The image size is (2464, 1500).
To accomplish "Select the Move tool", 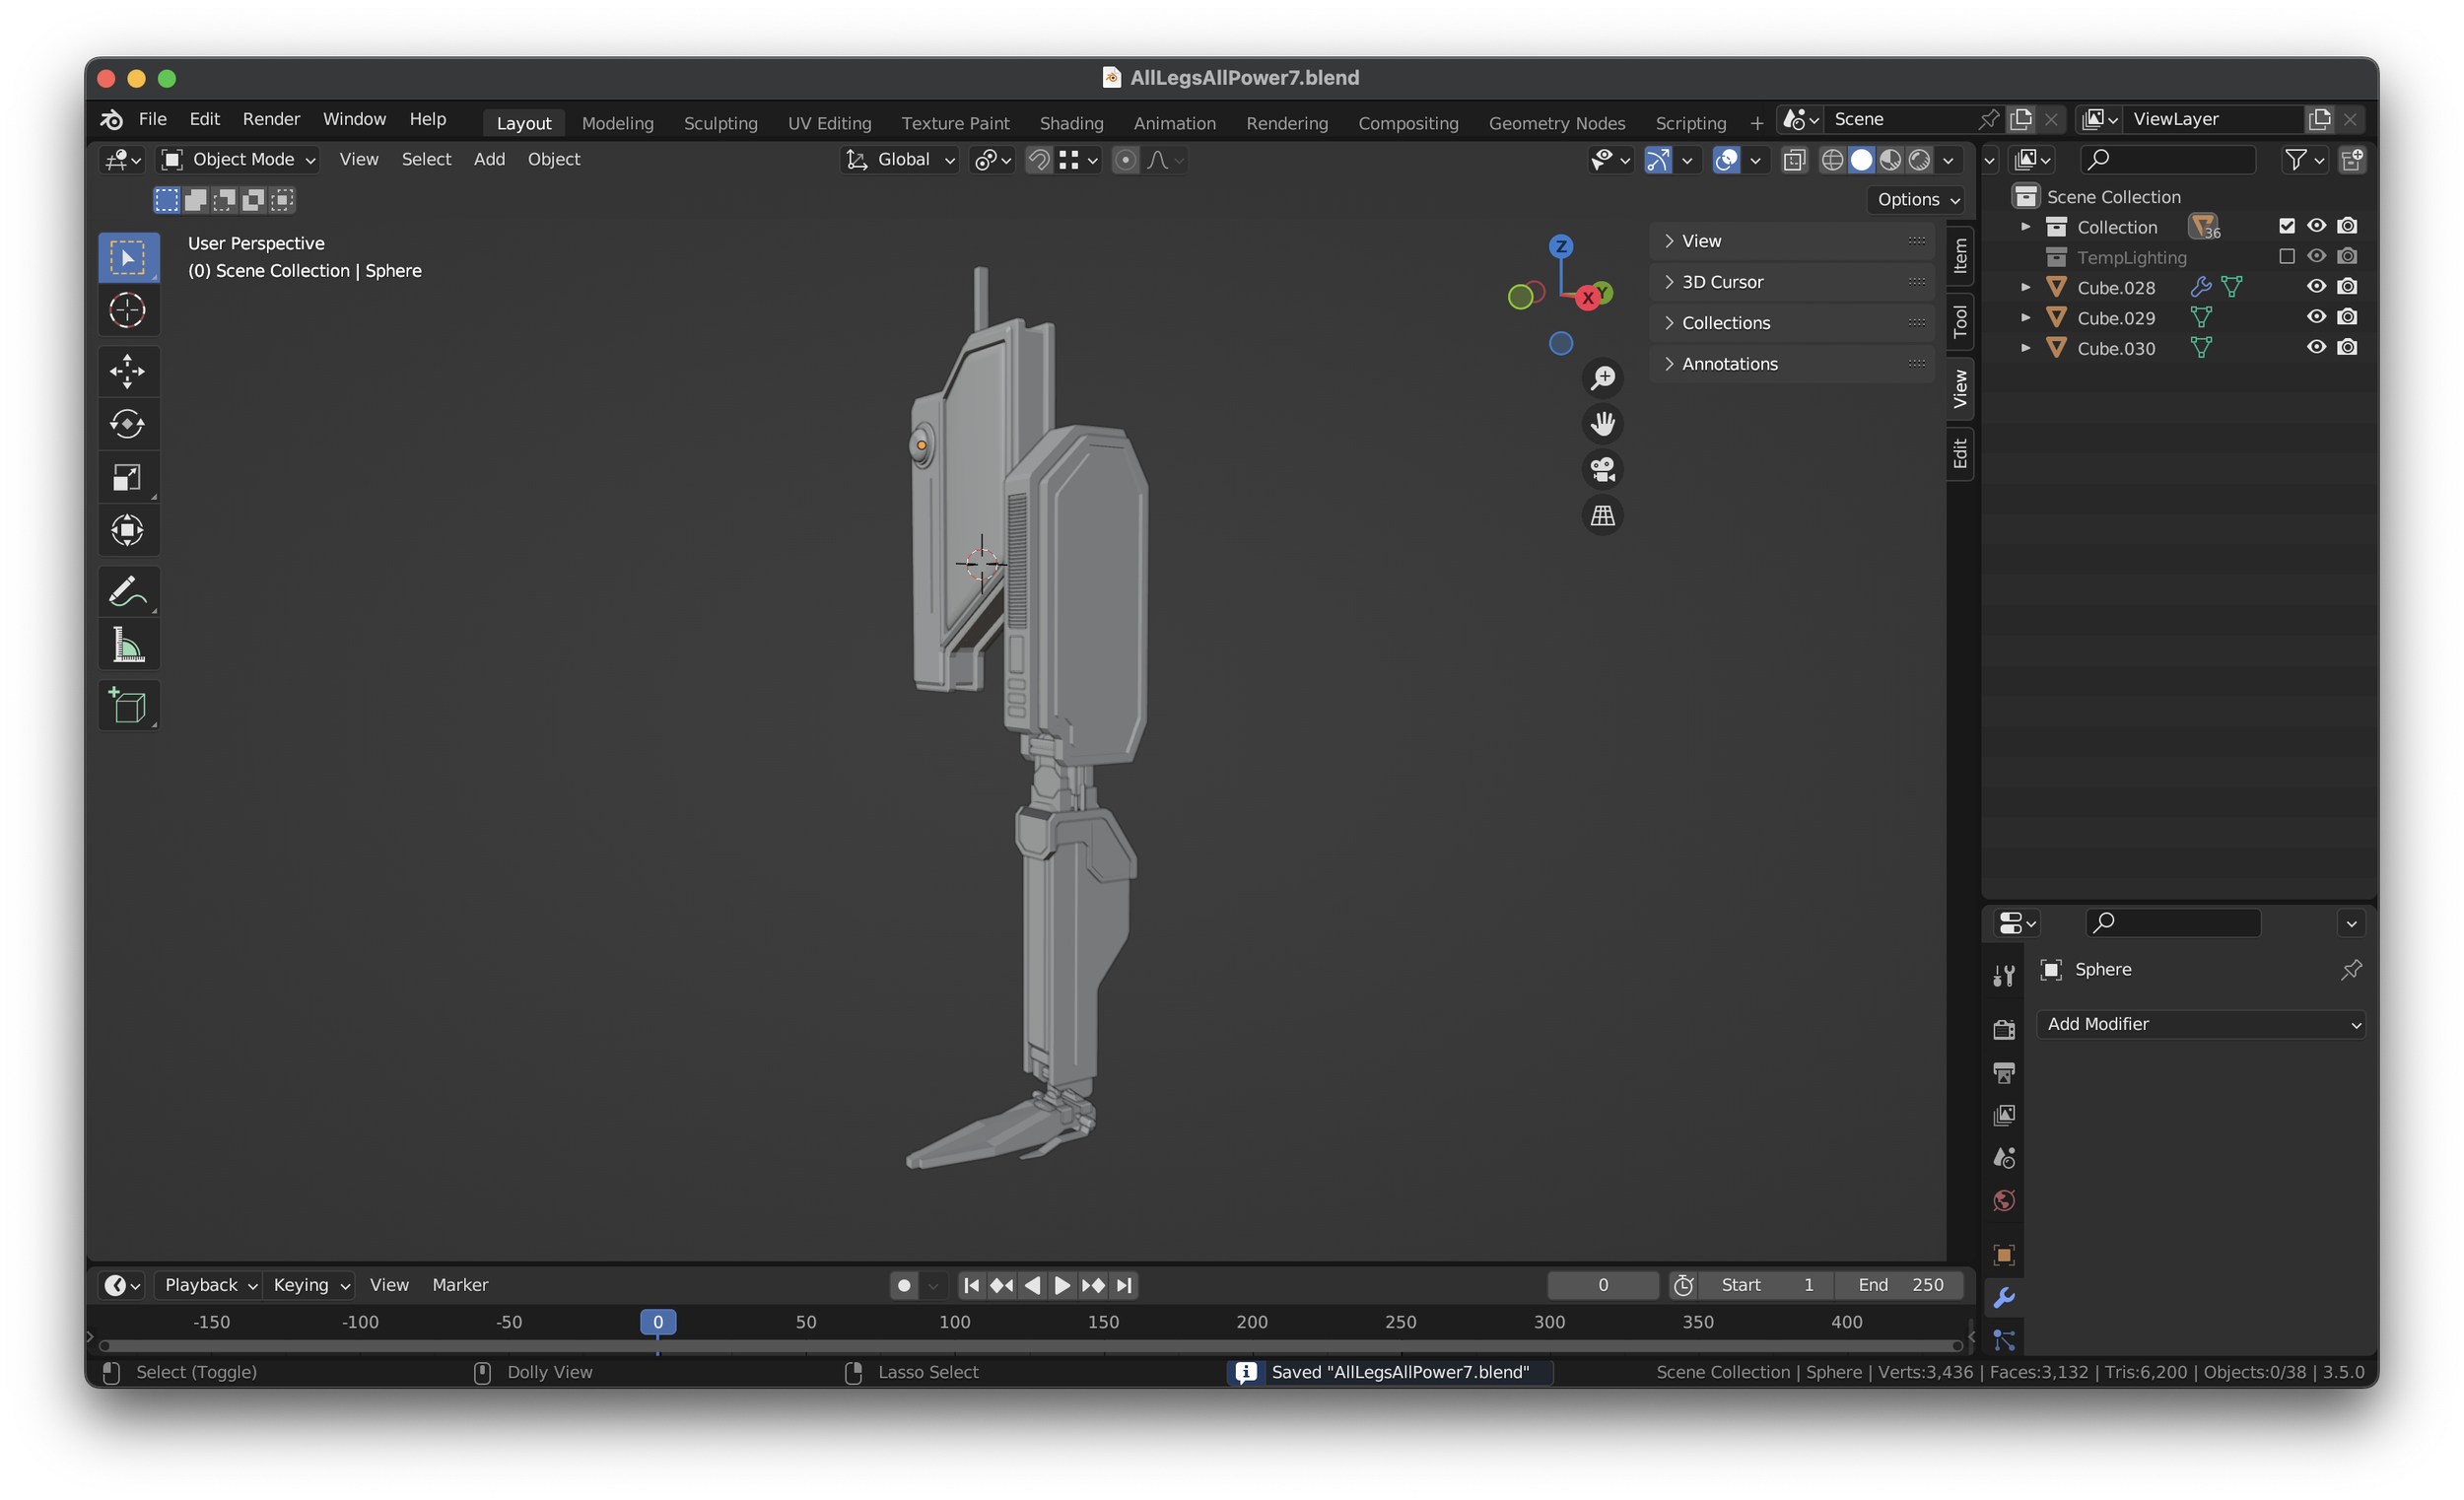I will click(128, 371).
